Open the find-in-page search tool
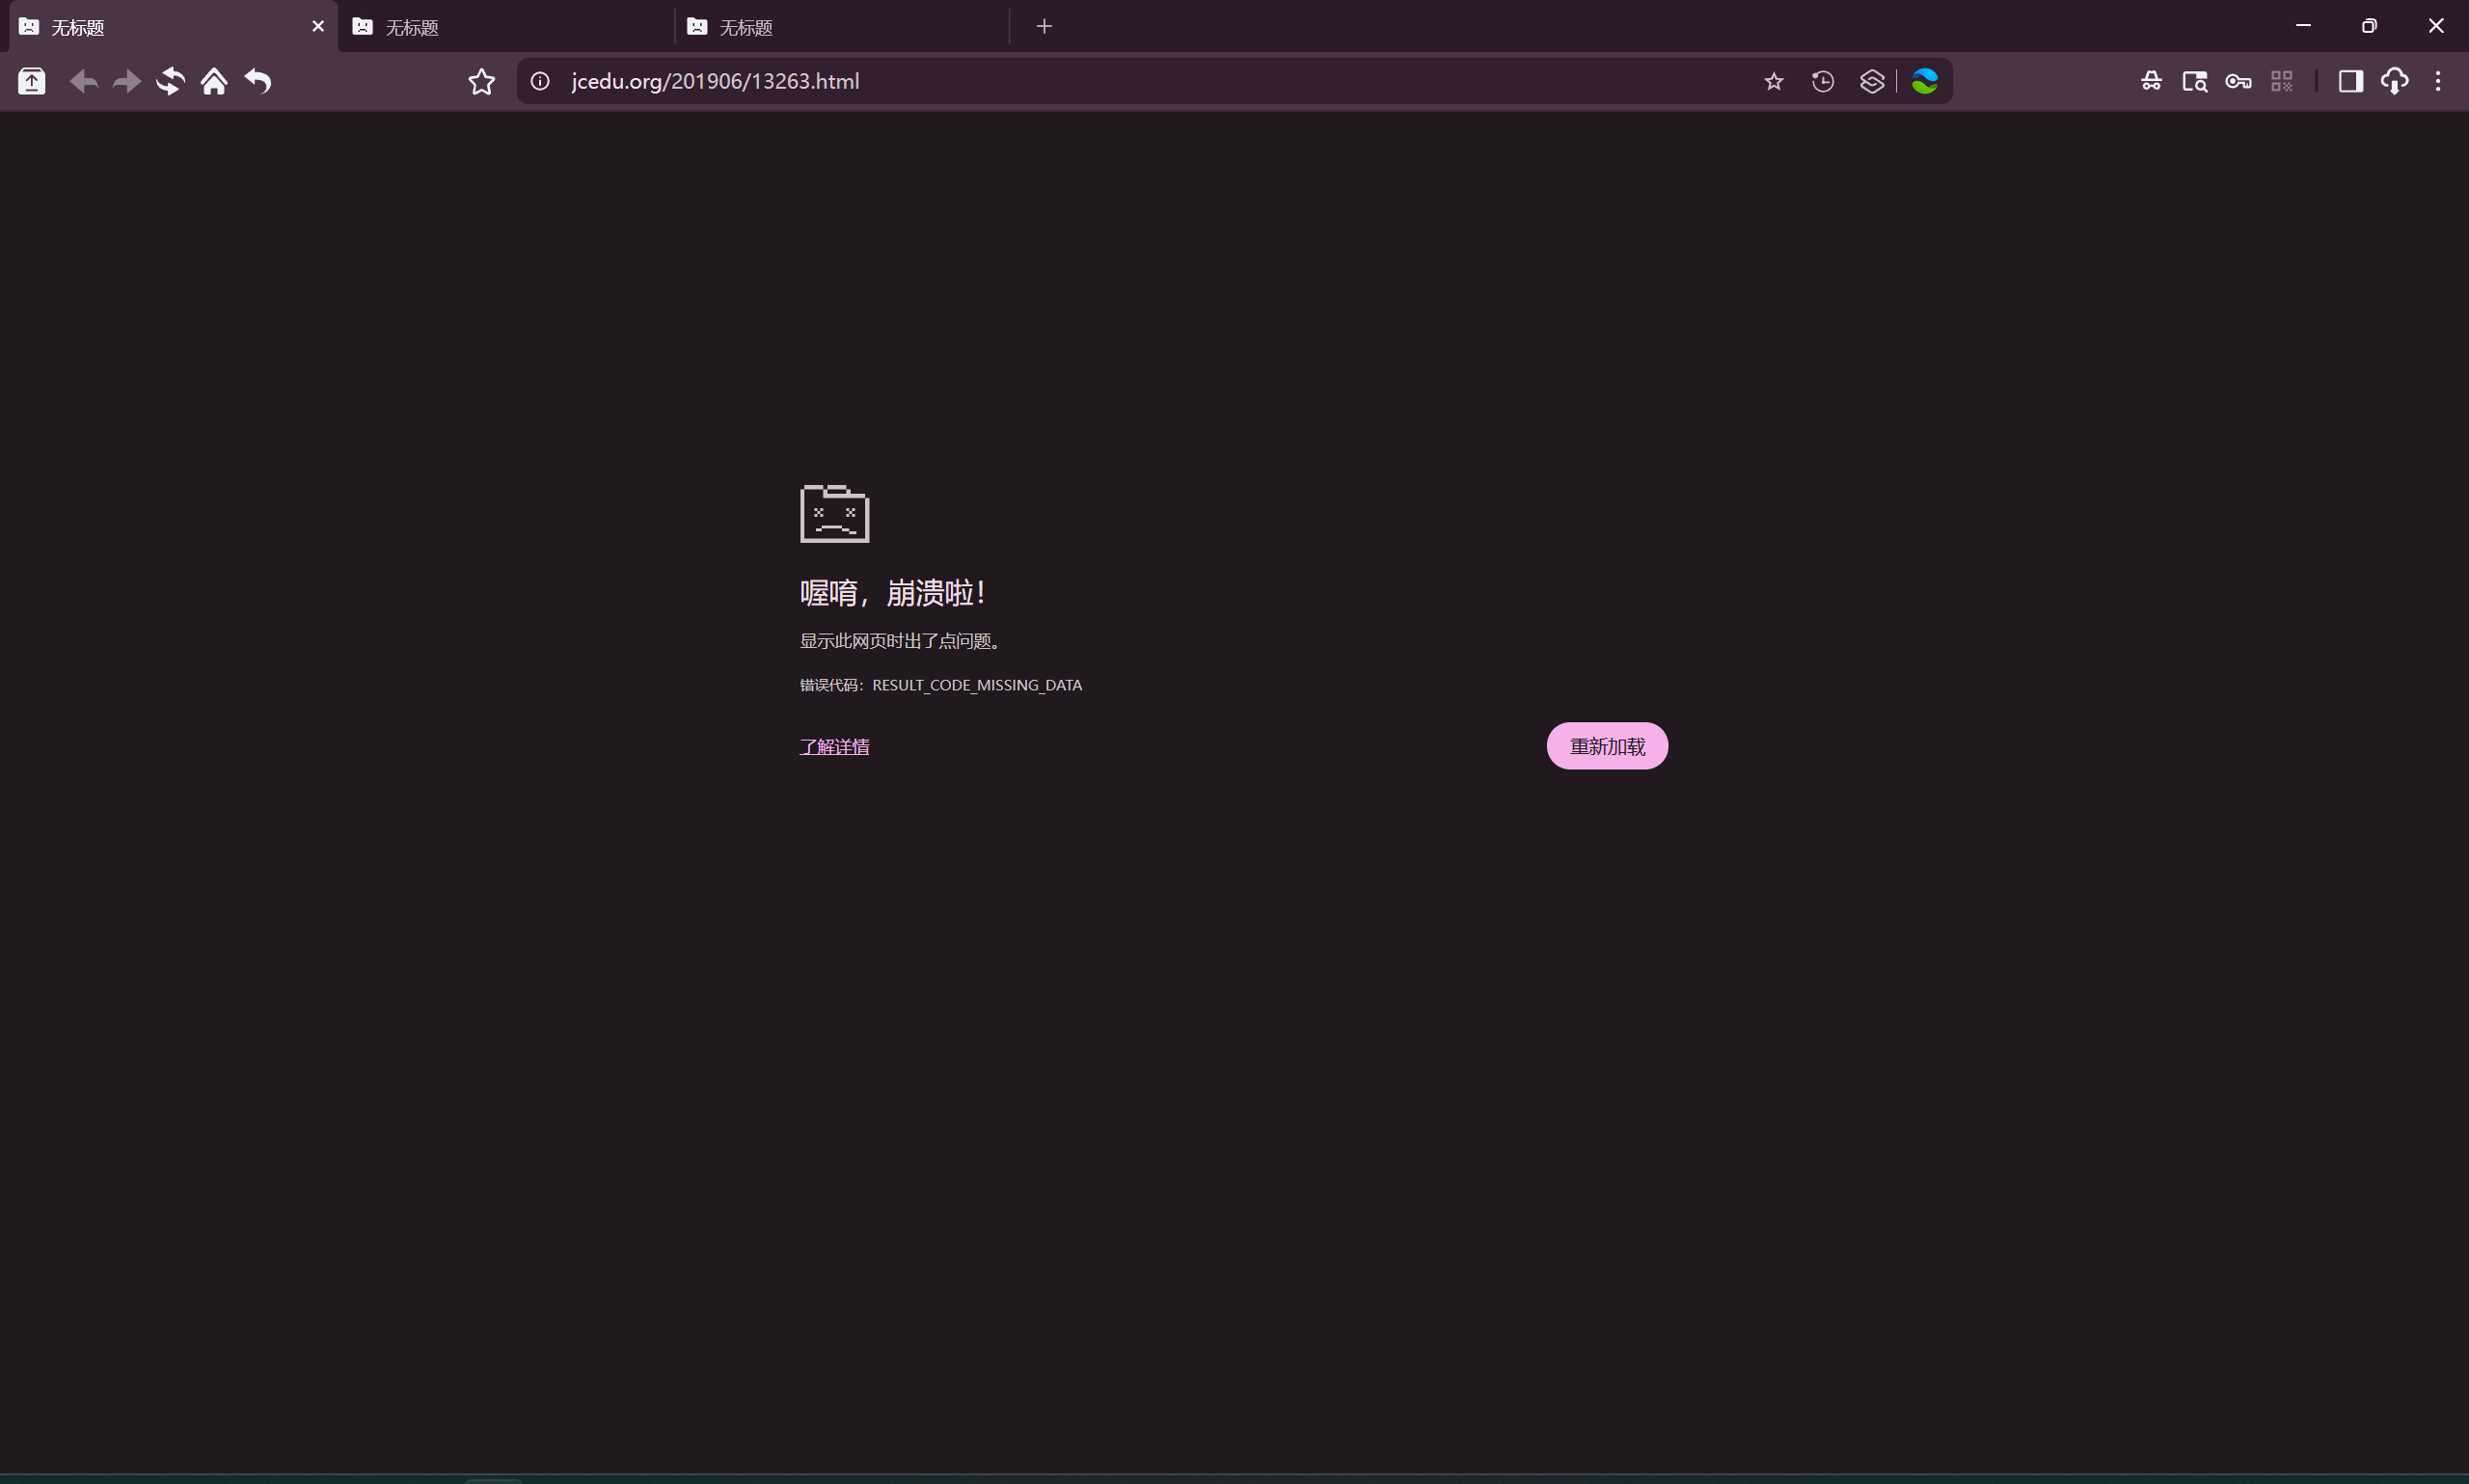This screenshot has width=2469, height=1484. coord(2196,81)
